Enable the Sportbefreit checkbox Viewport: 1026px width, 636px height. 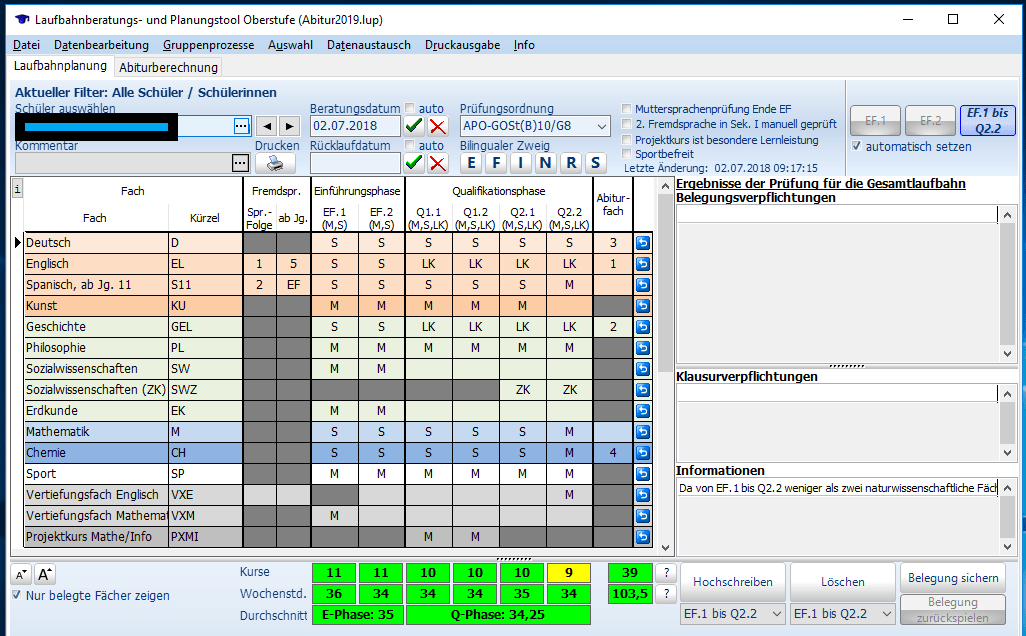[x=627, y=155]
